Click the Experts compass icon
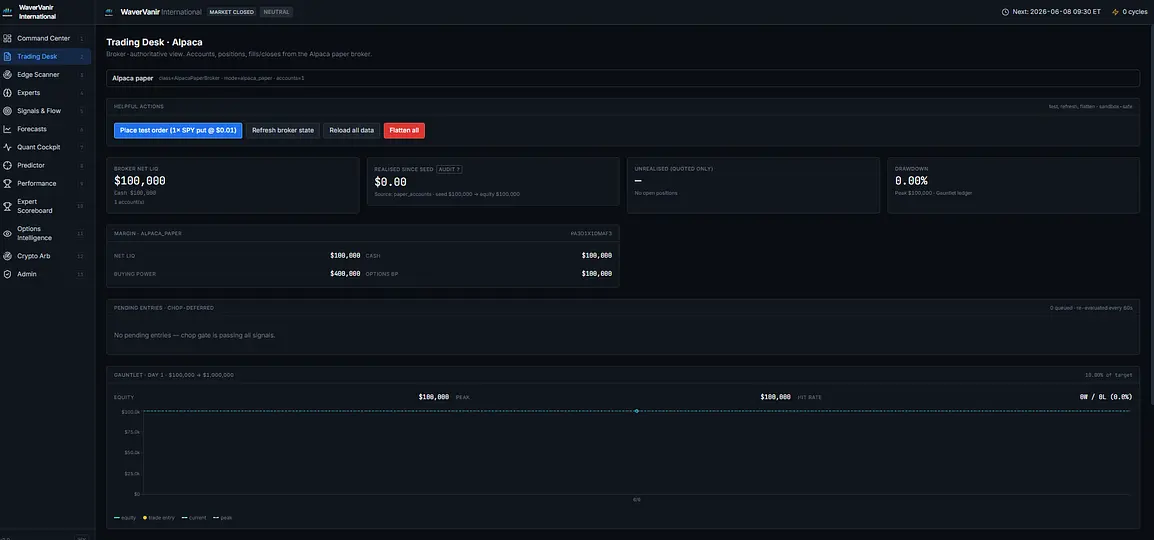1154x540 pixels. [x=7, y=93]
